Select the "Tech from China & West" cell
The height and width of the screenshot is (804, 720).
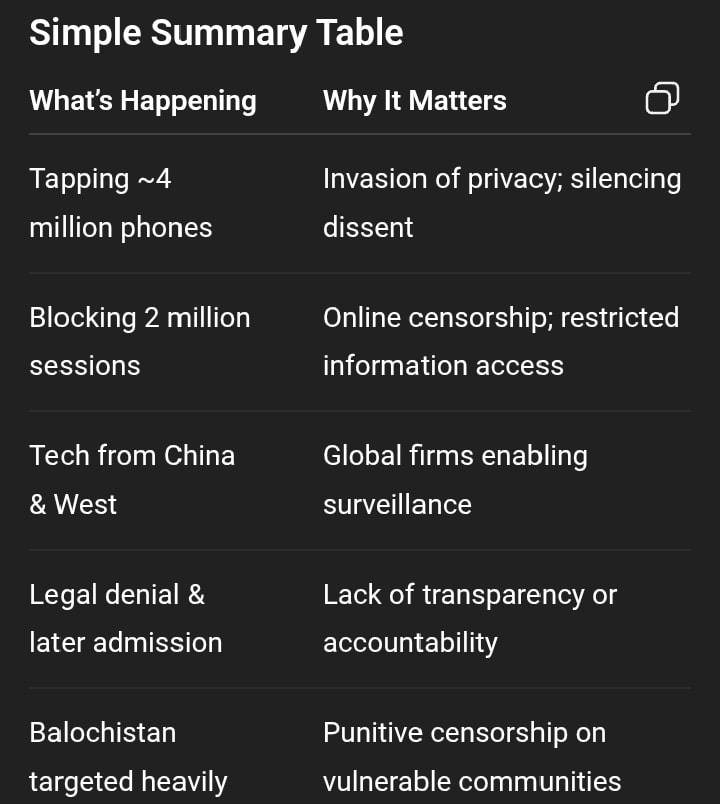[x=132, y=479]
